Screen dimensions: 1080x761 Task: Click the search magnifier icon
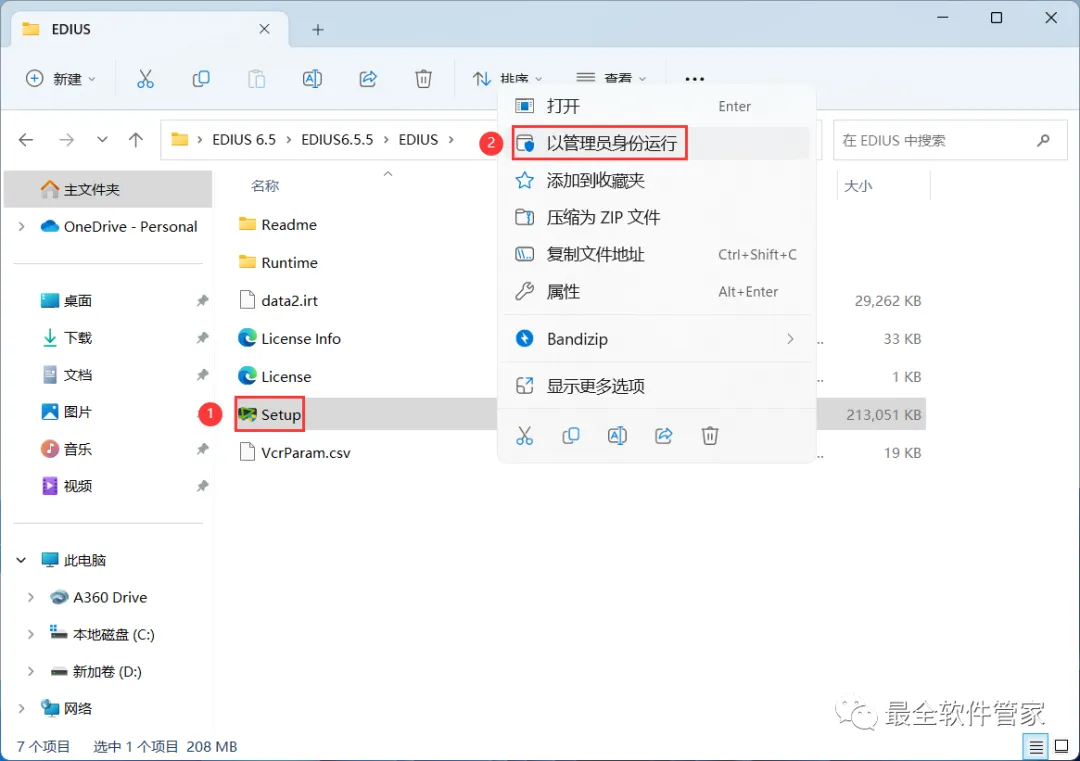point(1043,140)
